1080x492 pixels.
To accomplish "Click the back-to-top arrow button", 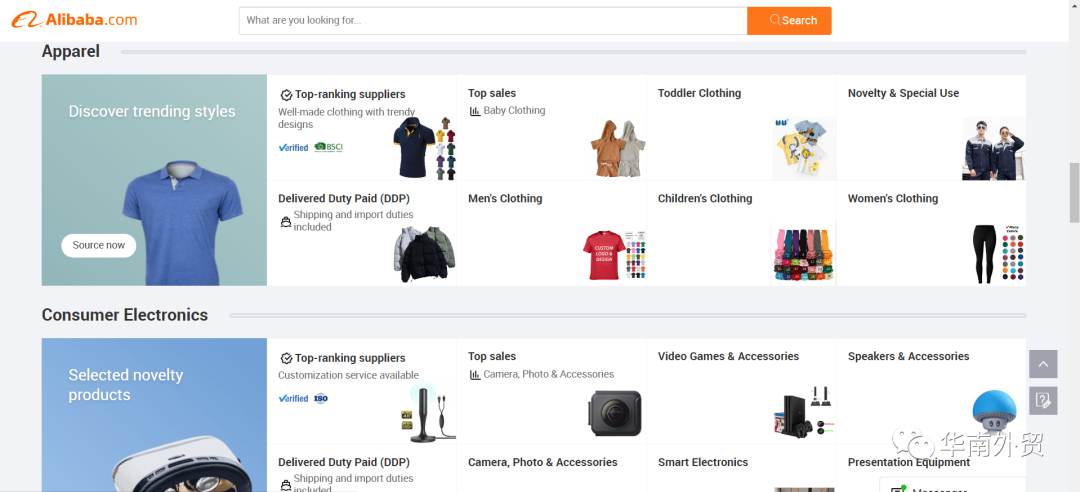I will point(1043,364).
